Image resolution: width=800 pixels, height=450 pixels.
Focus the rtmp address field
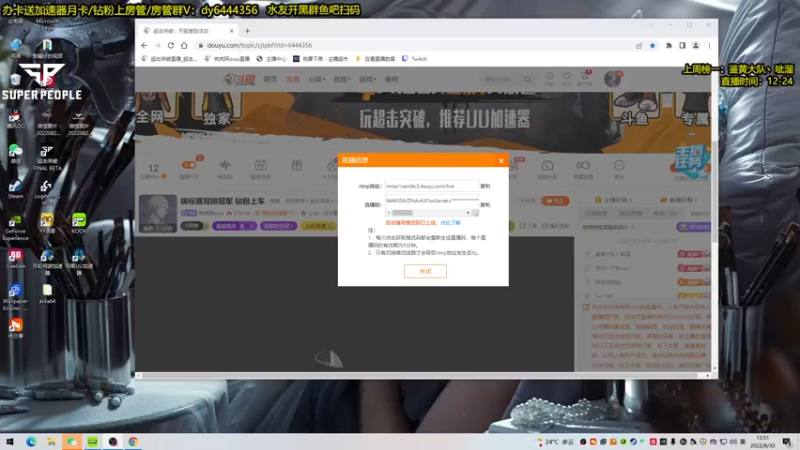tap(432, 186)
